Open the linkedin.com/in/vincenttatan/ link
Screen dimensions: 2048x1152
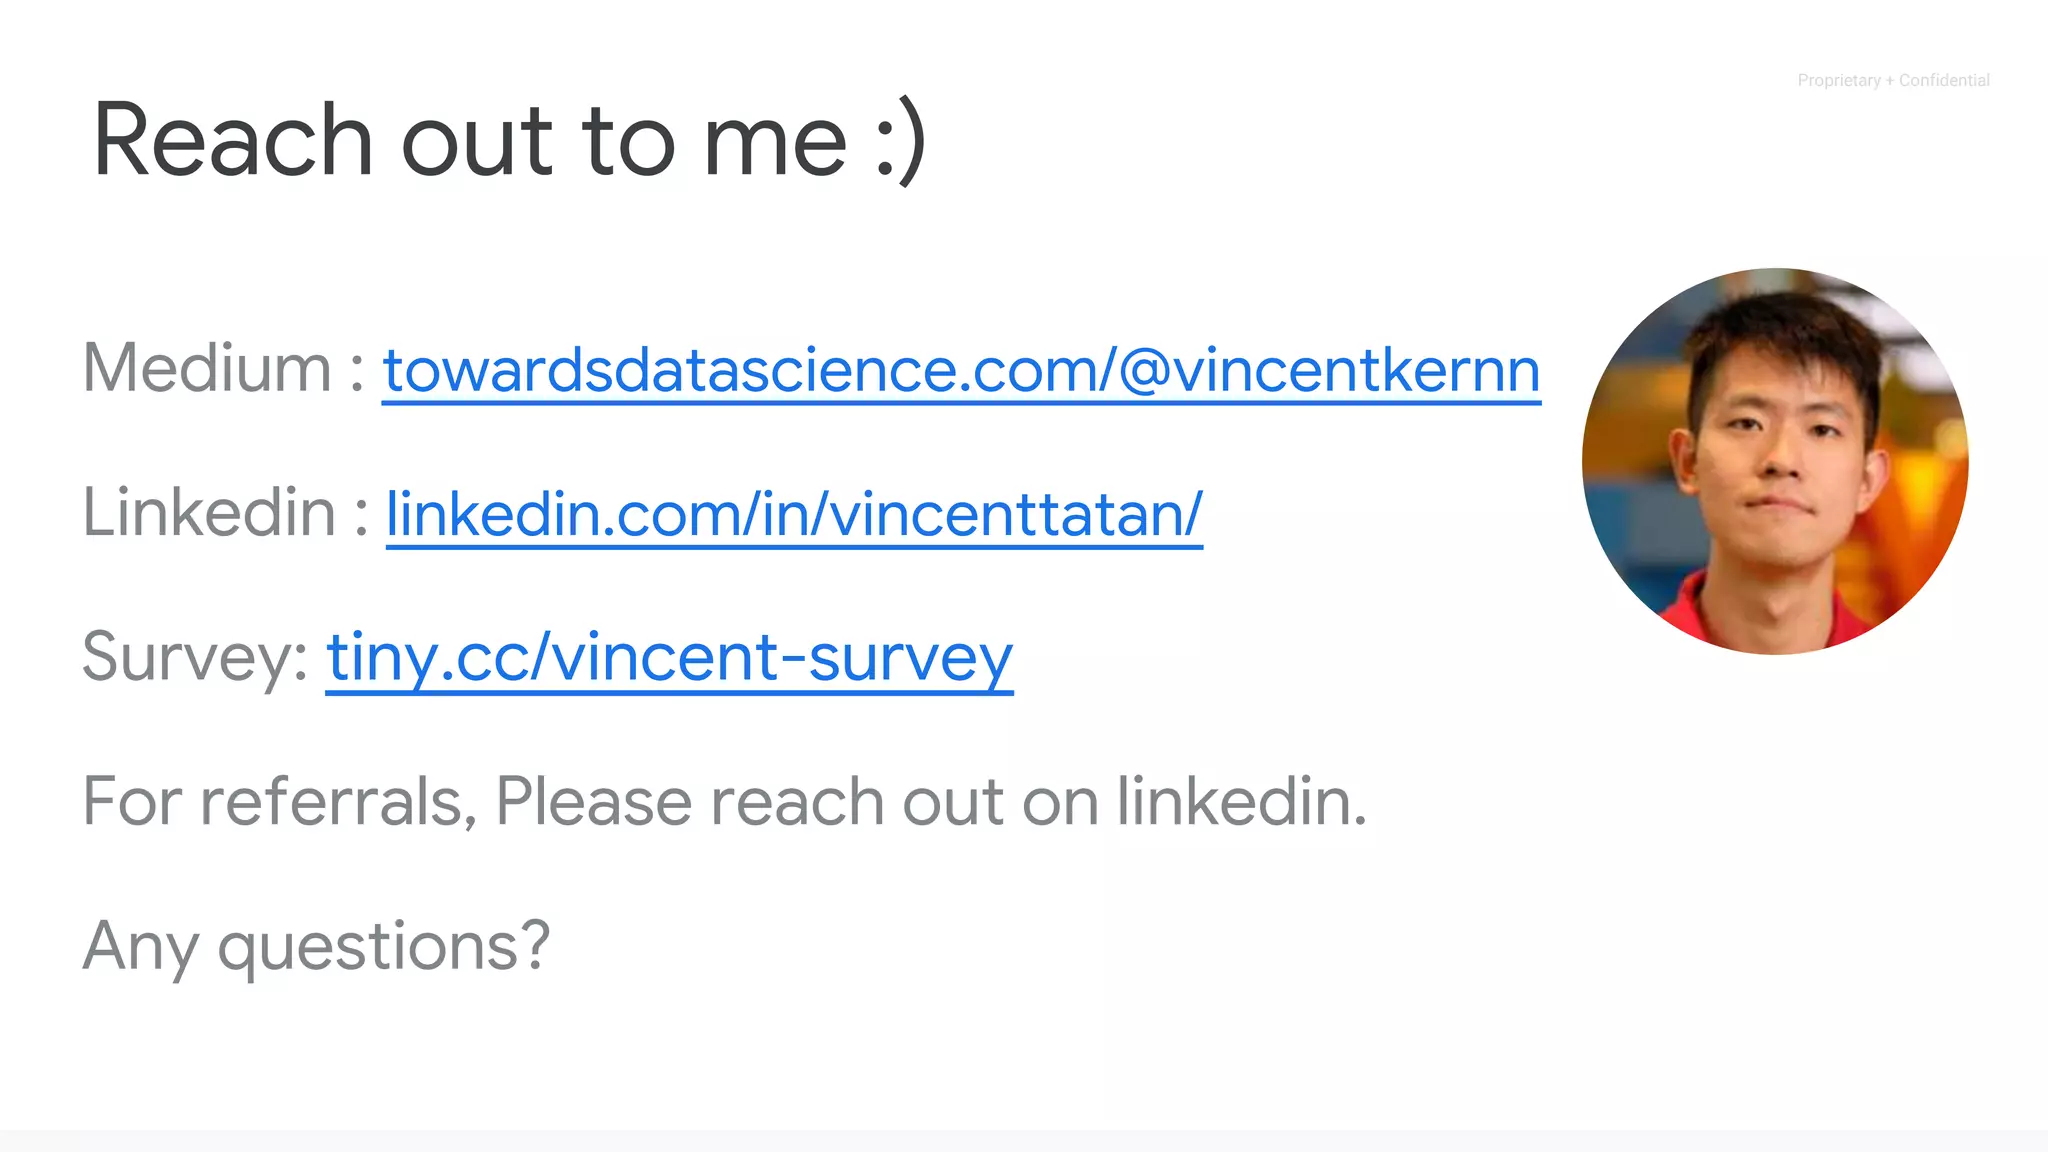(794, 514)
